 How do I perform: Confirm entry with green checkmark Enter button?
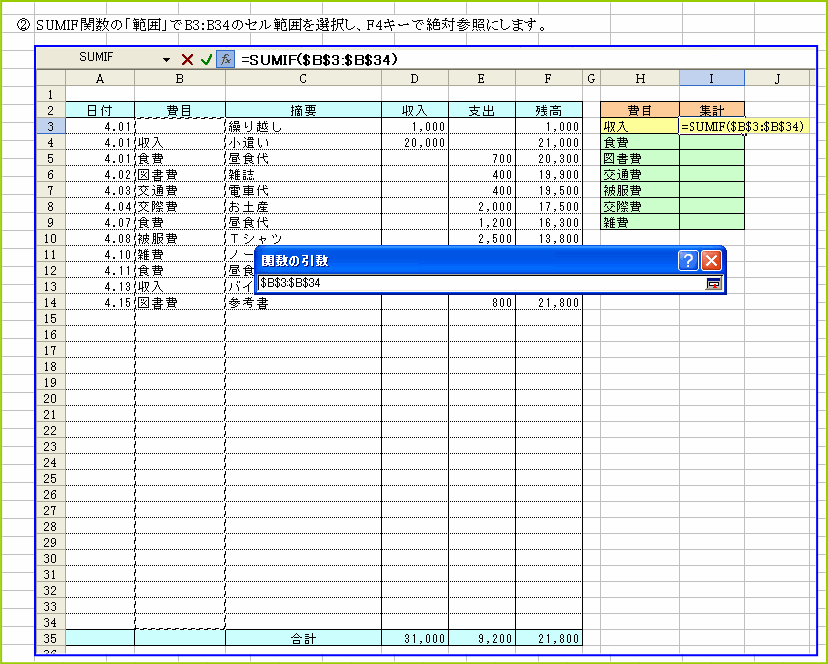point(206,60)
